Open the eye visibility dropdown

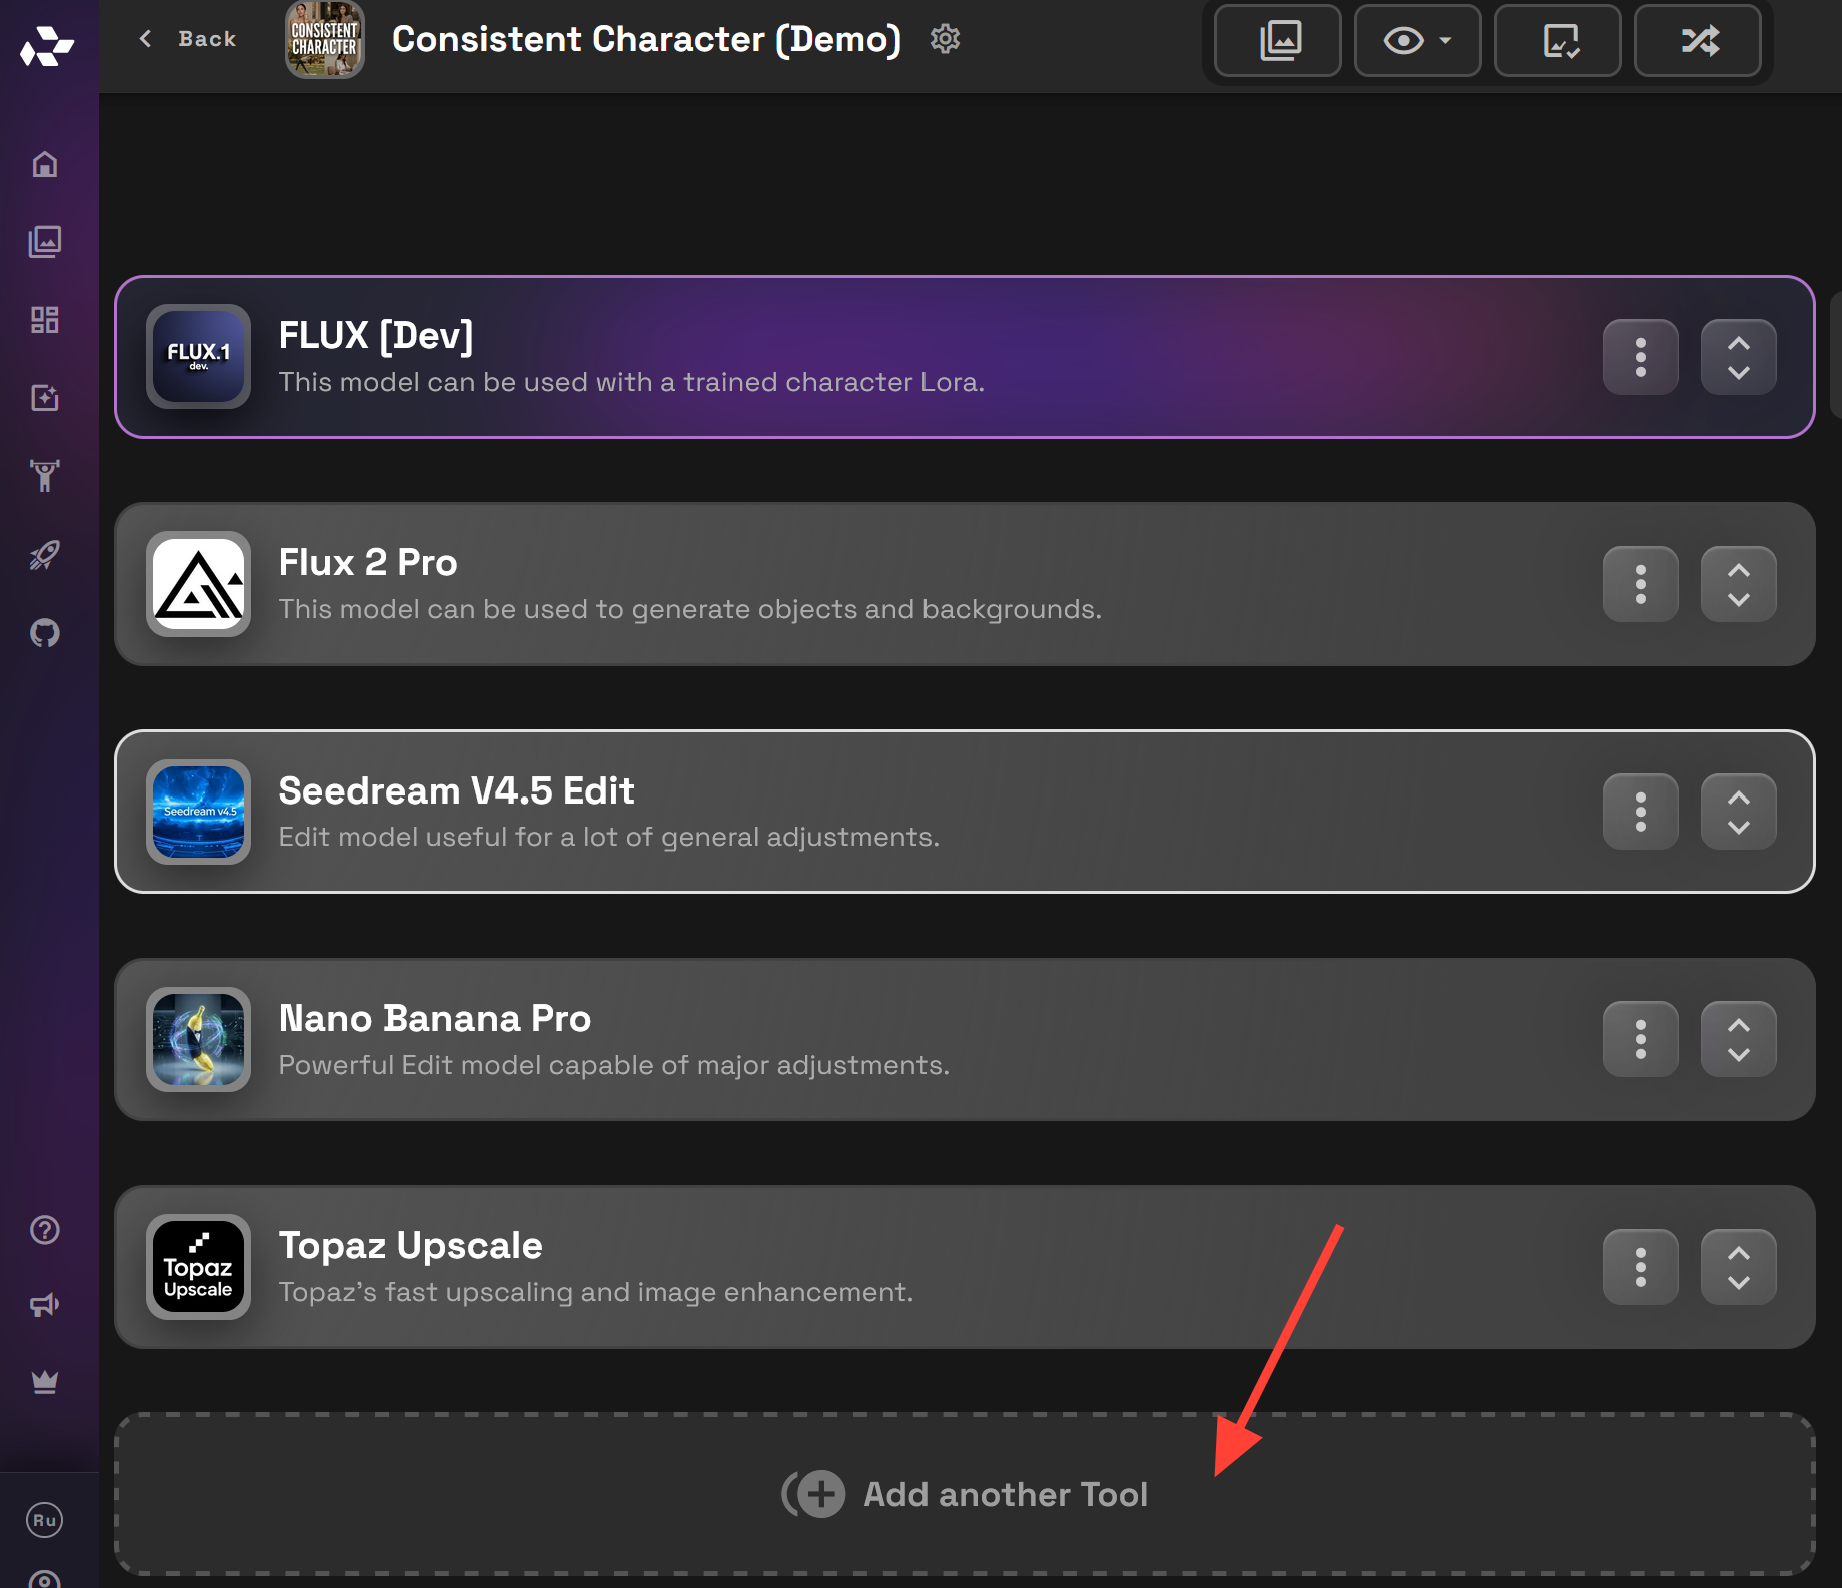[x=1417, y=41]
